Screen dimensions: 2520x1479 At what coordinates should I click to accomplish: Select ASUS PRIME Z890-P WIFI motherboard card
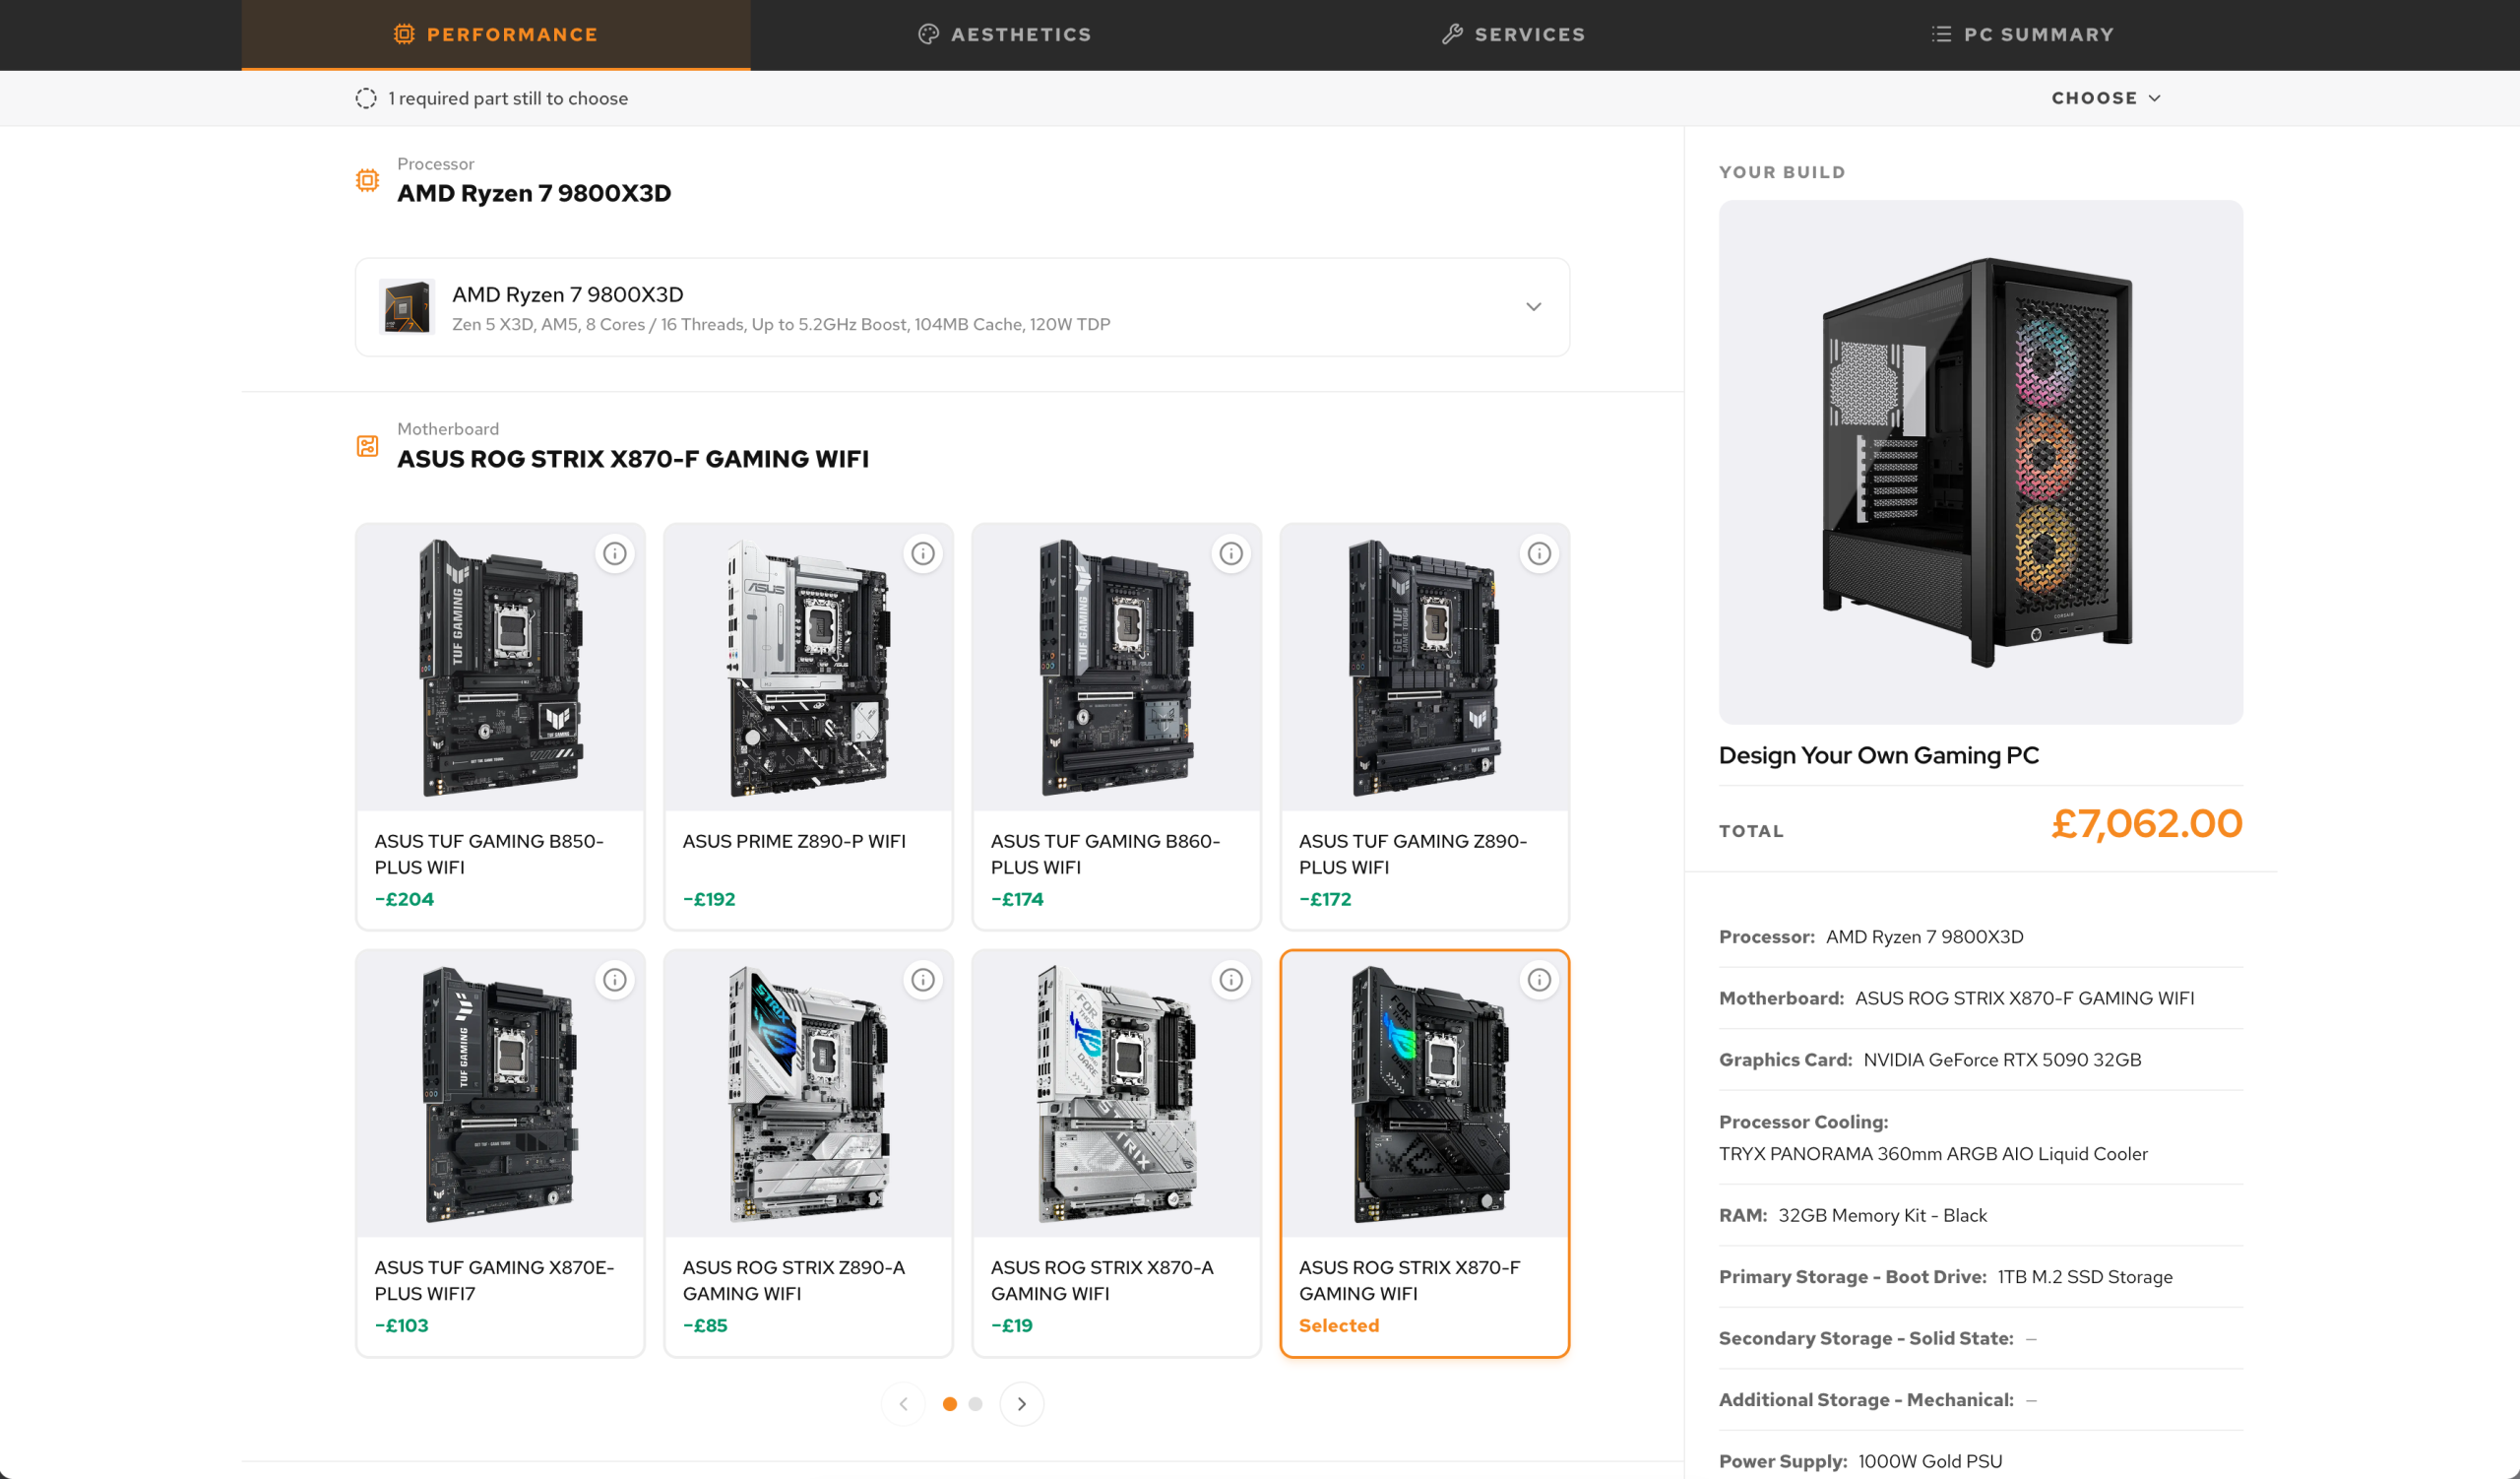point(808,726)
